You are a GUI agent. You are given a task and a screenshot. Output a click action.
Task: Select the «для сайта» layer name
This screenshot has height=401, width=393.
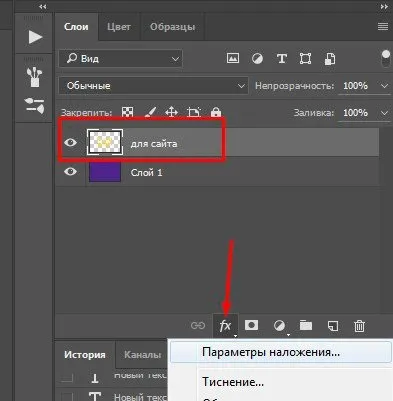pos(154,144)
